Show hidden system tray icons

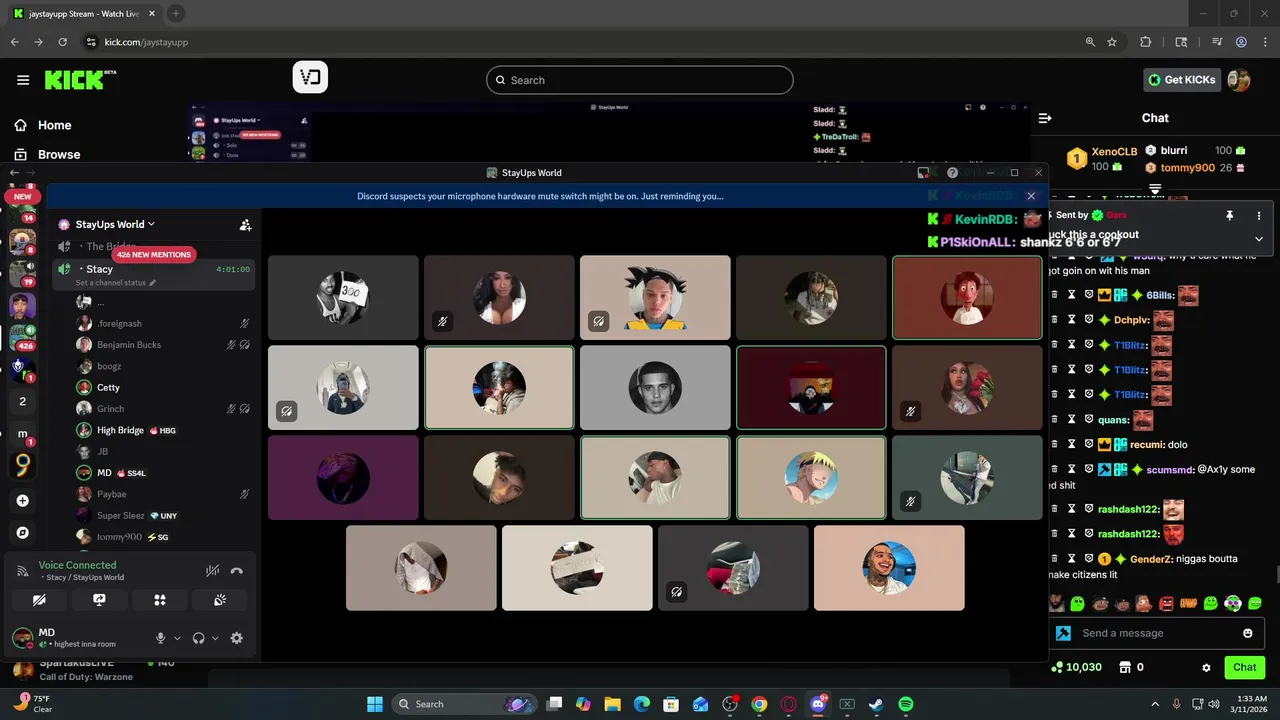coord(1155,704)
